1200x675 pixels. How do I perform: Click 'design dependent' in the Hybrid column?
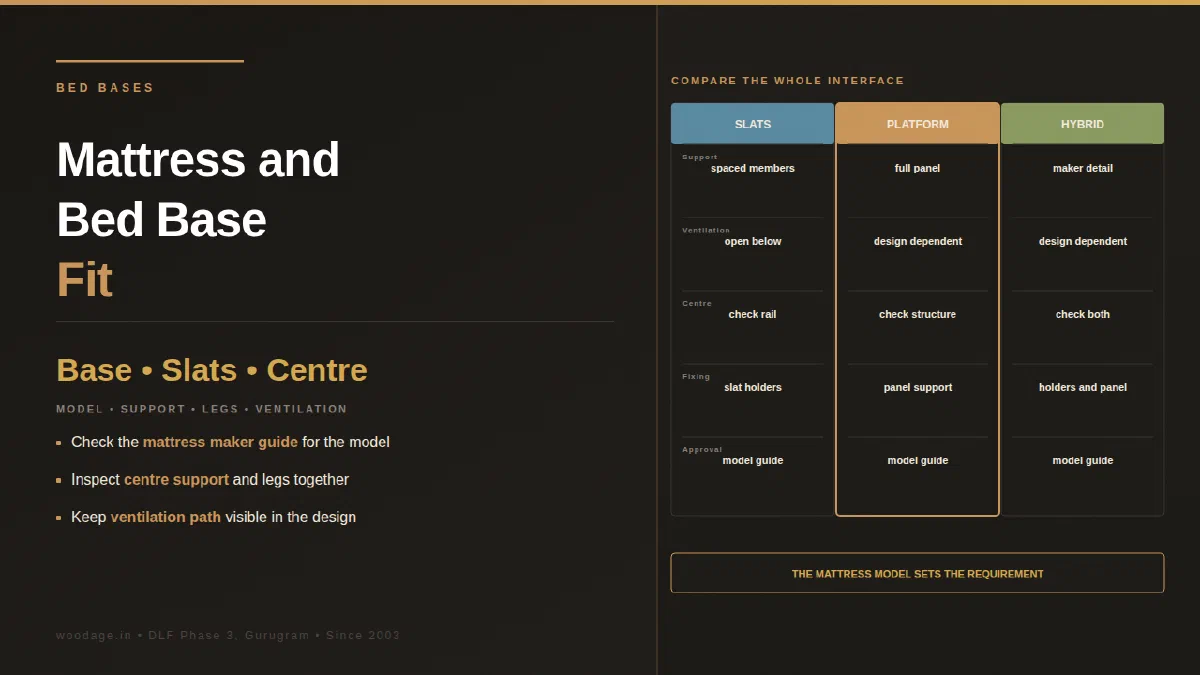tap(1082, 241)
